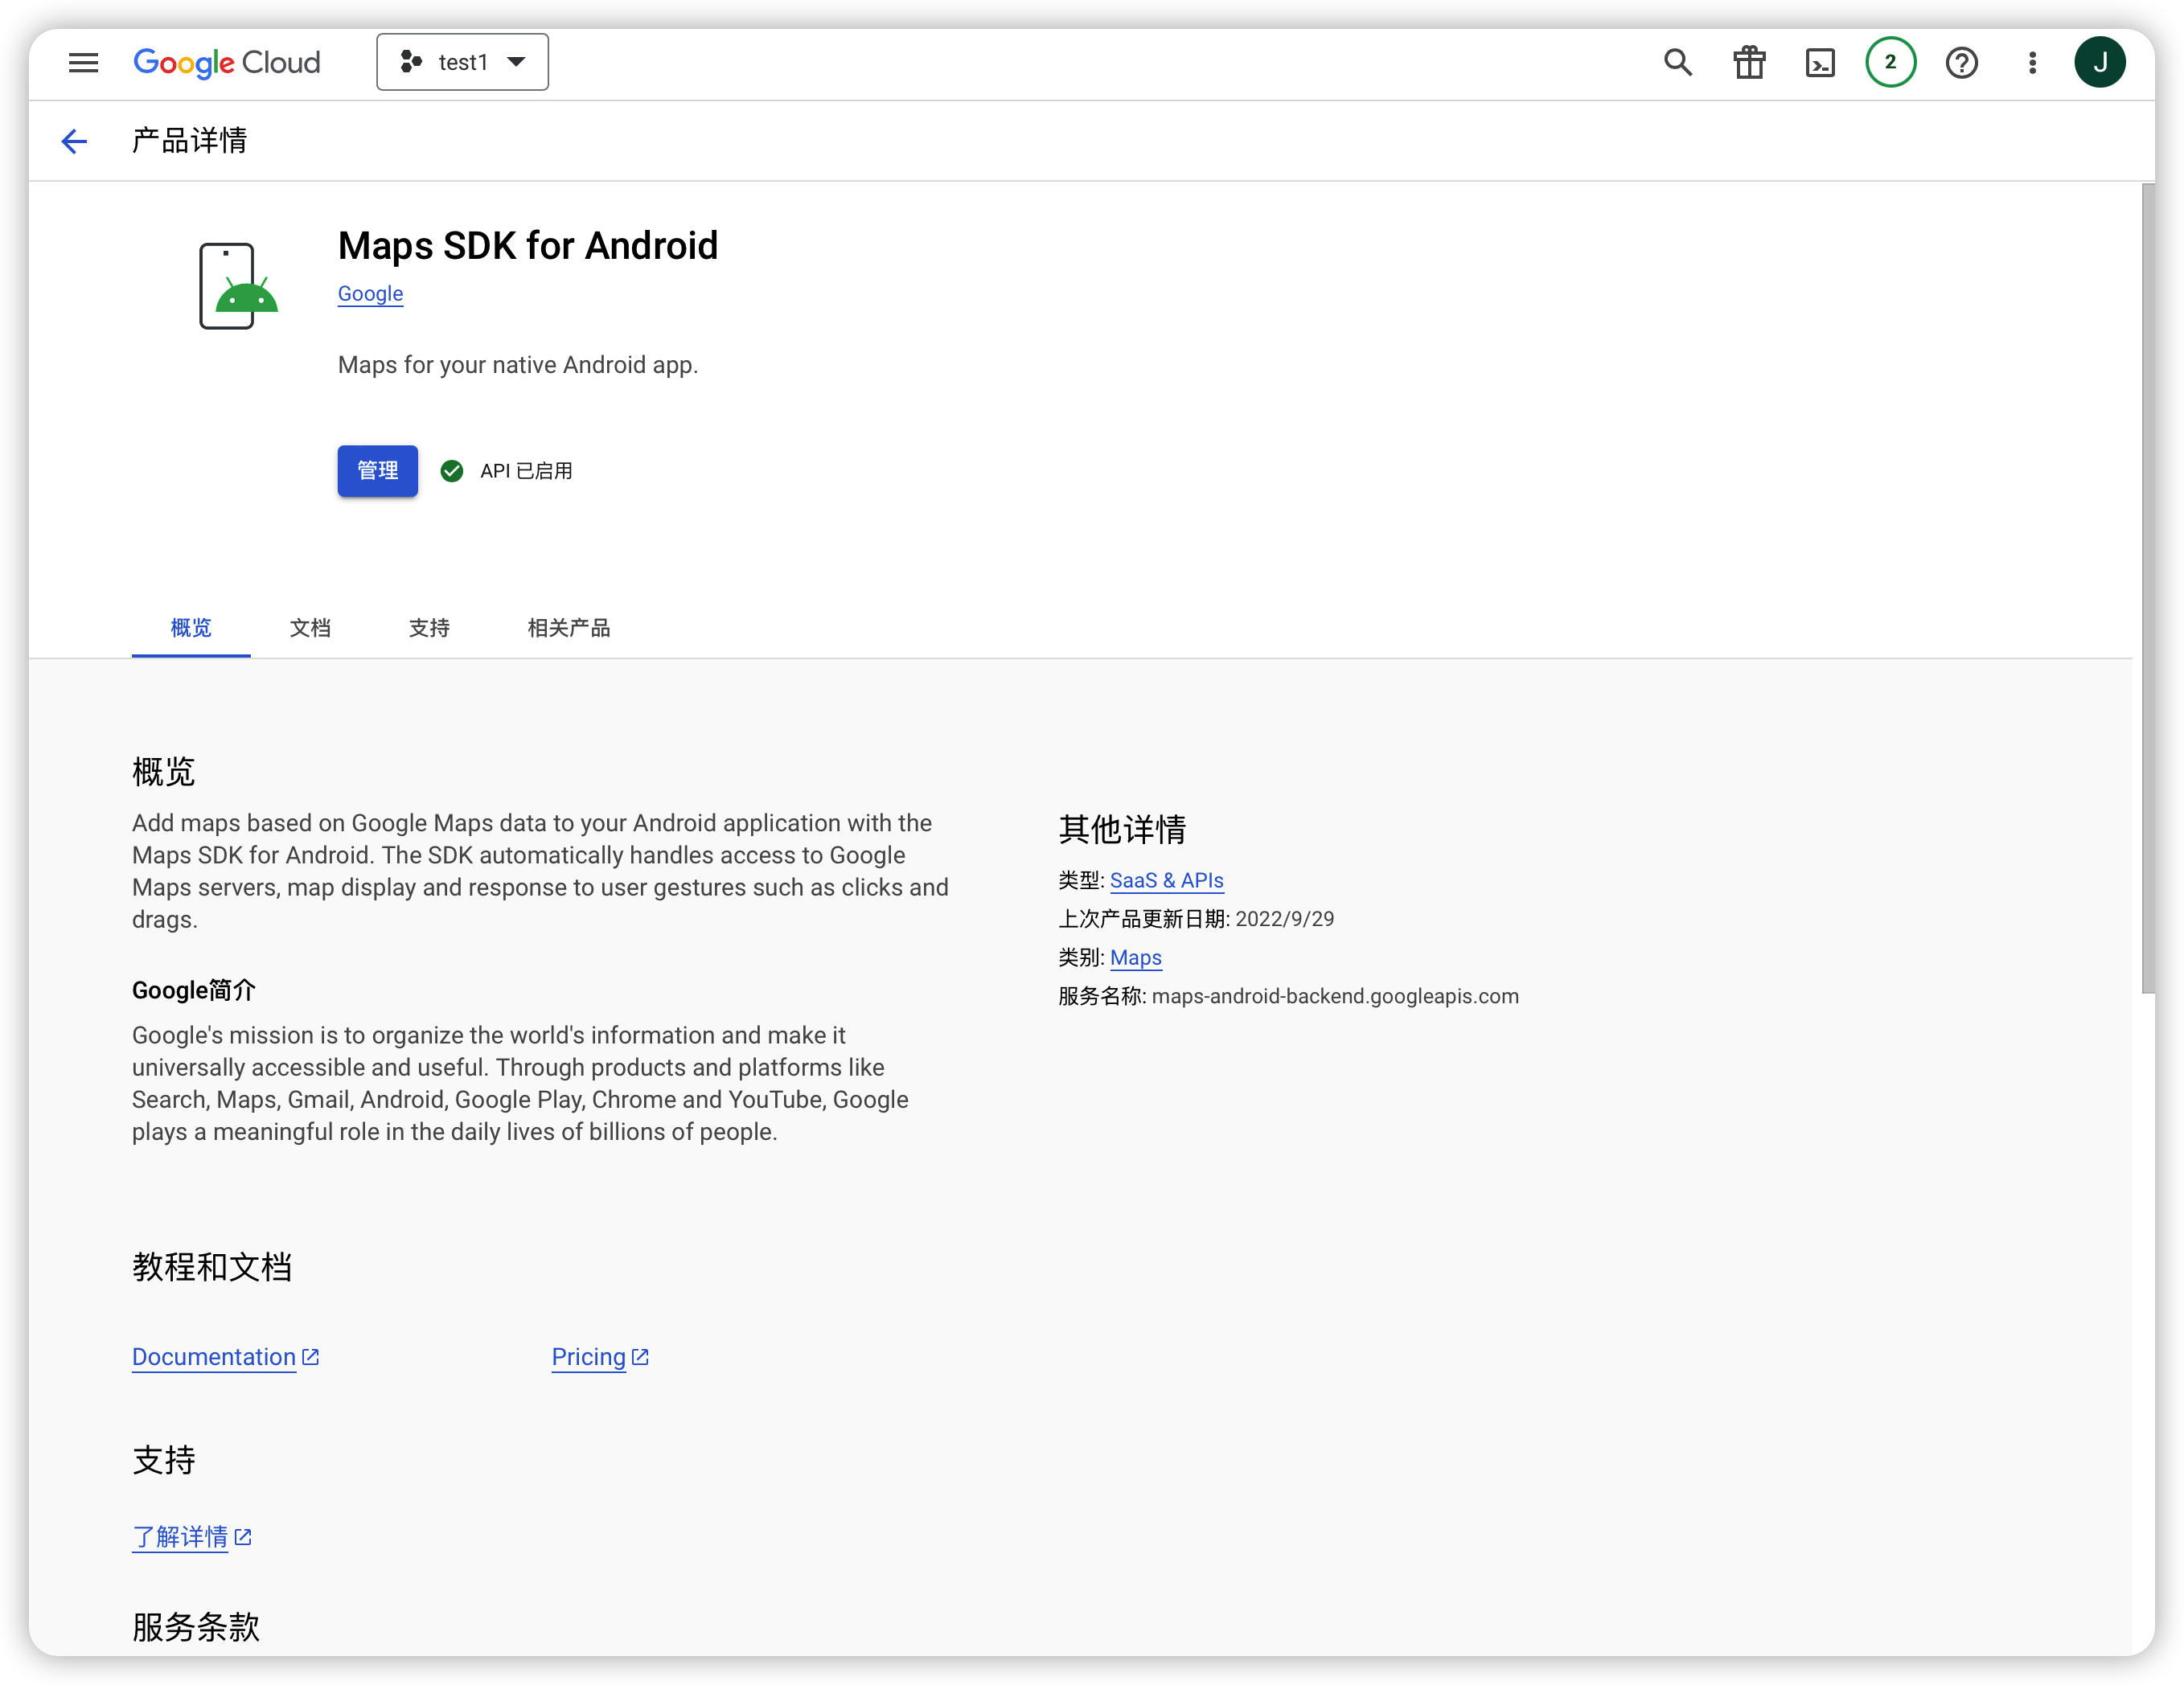Open the SaaS & APIs type link
The image size is (2184, 1685).
tap(1166, 880)
